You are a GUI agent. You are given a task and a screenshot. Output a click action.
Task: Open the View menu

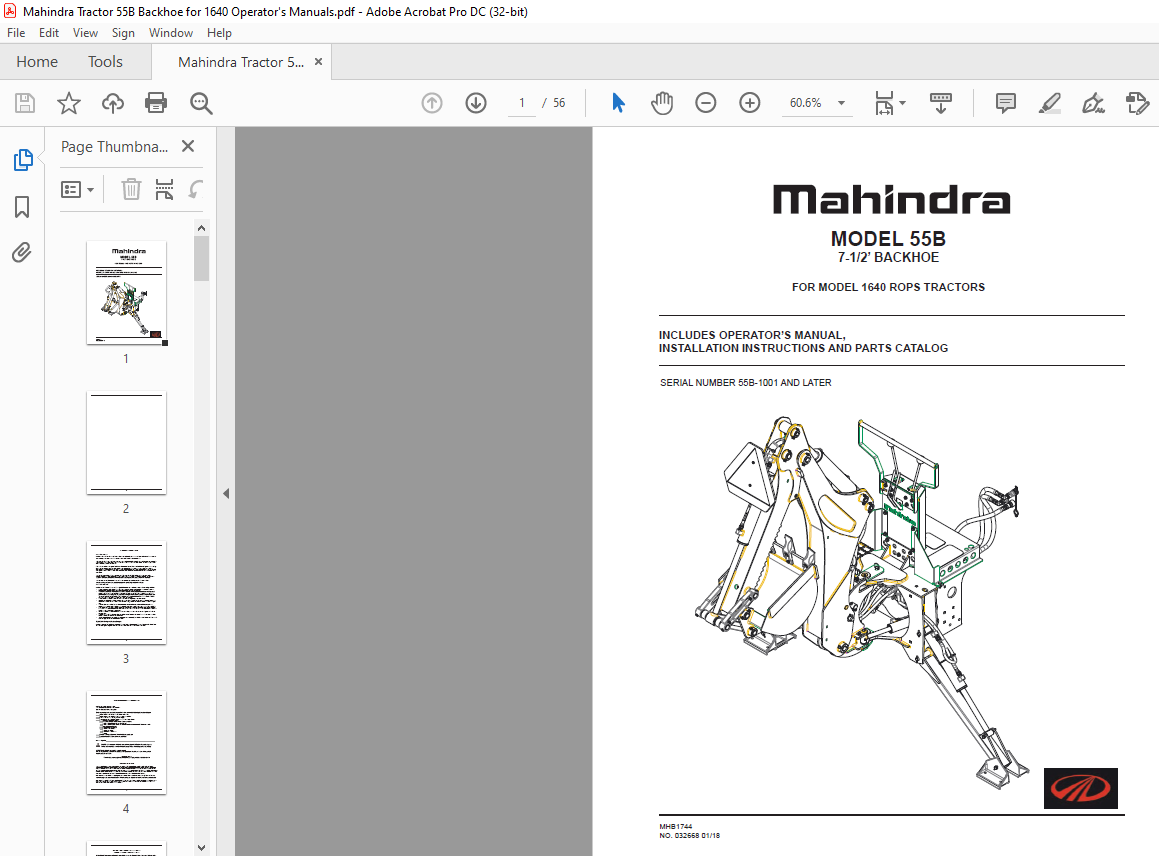coord(85,33)
